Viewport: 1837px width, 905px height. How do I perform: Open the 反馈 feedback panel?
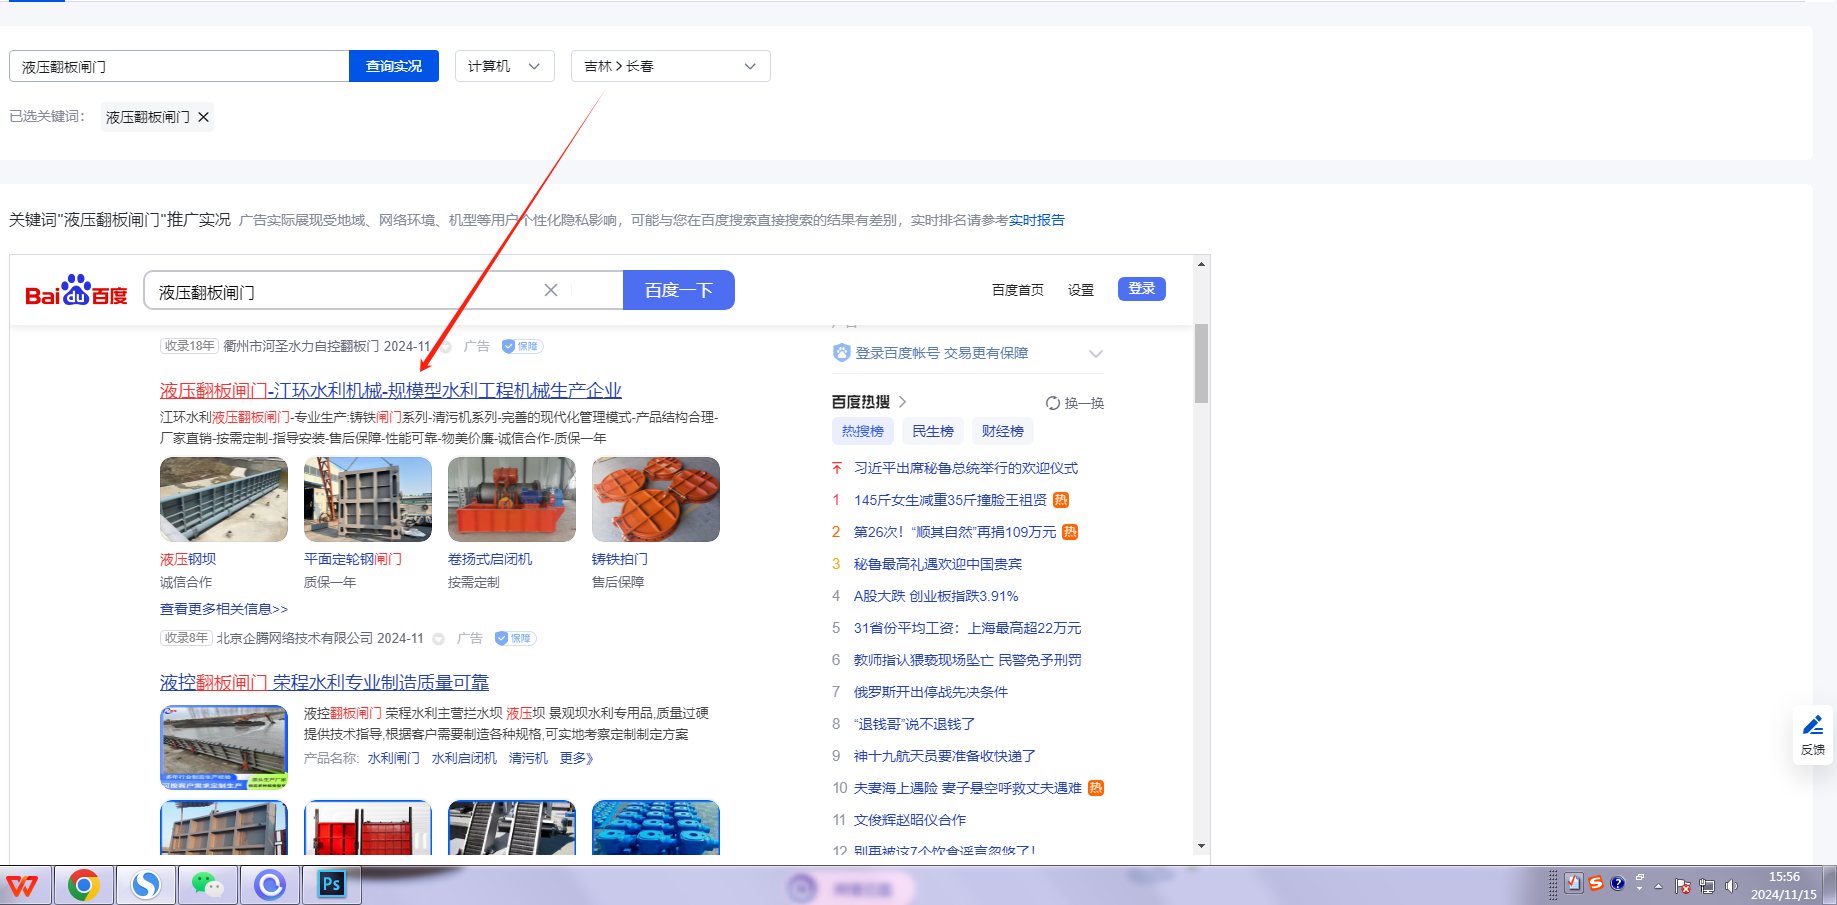tap(1812, 734)
